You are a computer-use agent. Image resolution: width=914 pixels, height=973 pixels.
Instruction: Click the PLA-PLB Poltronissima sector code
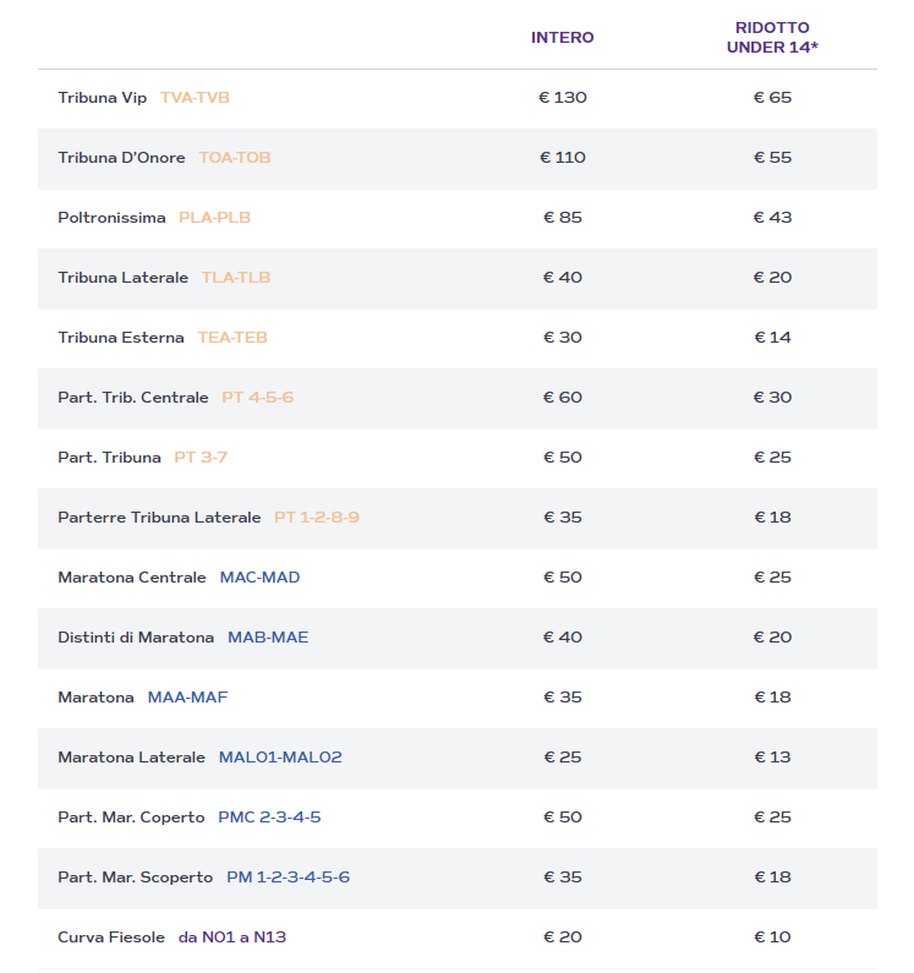tap(214, 218)
